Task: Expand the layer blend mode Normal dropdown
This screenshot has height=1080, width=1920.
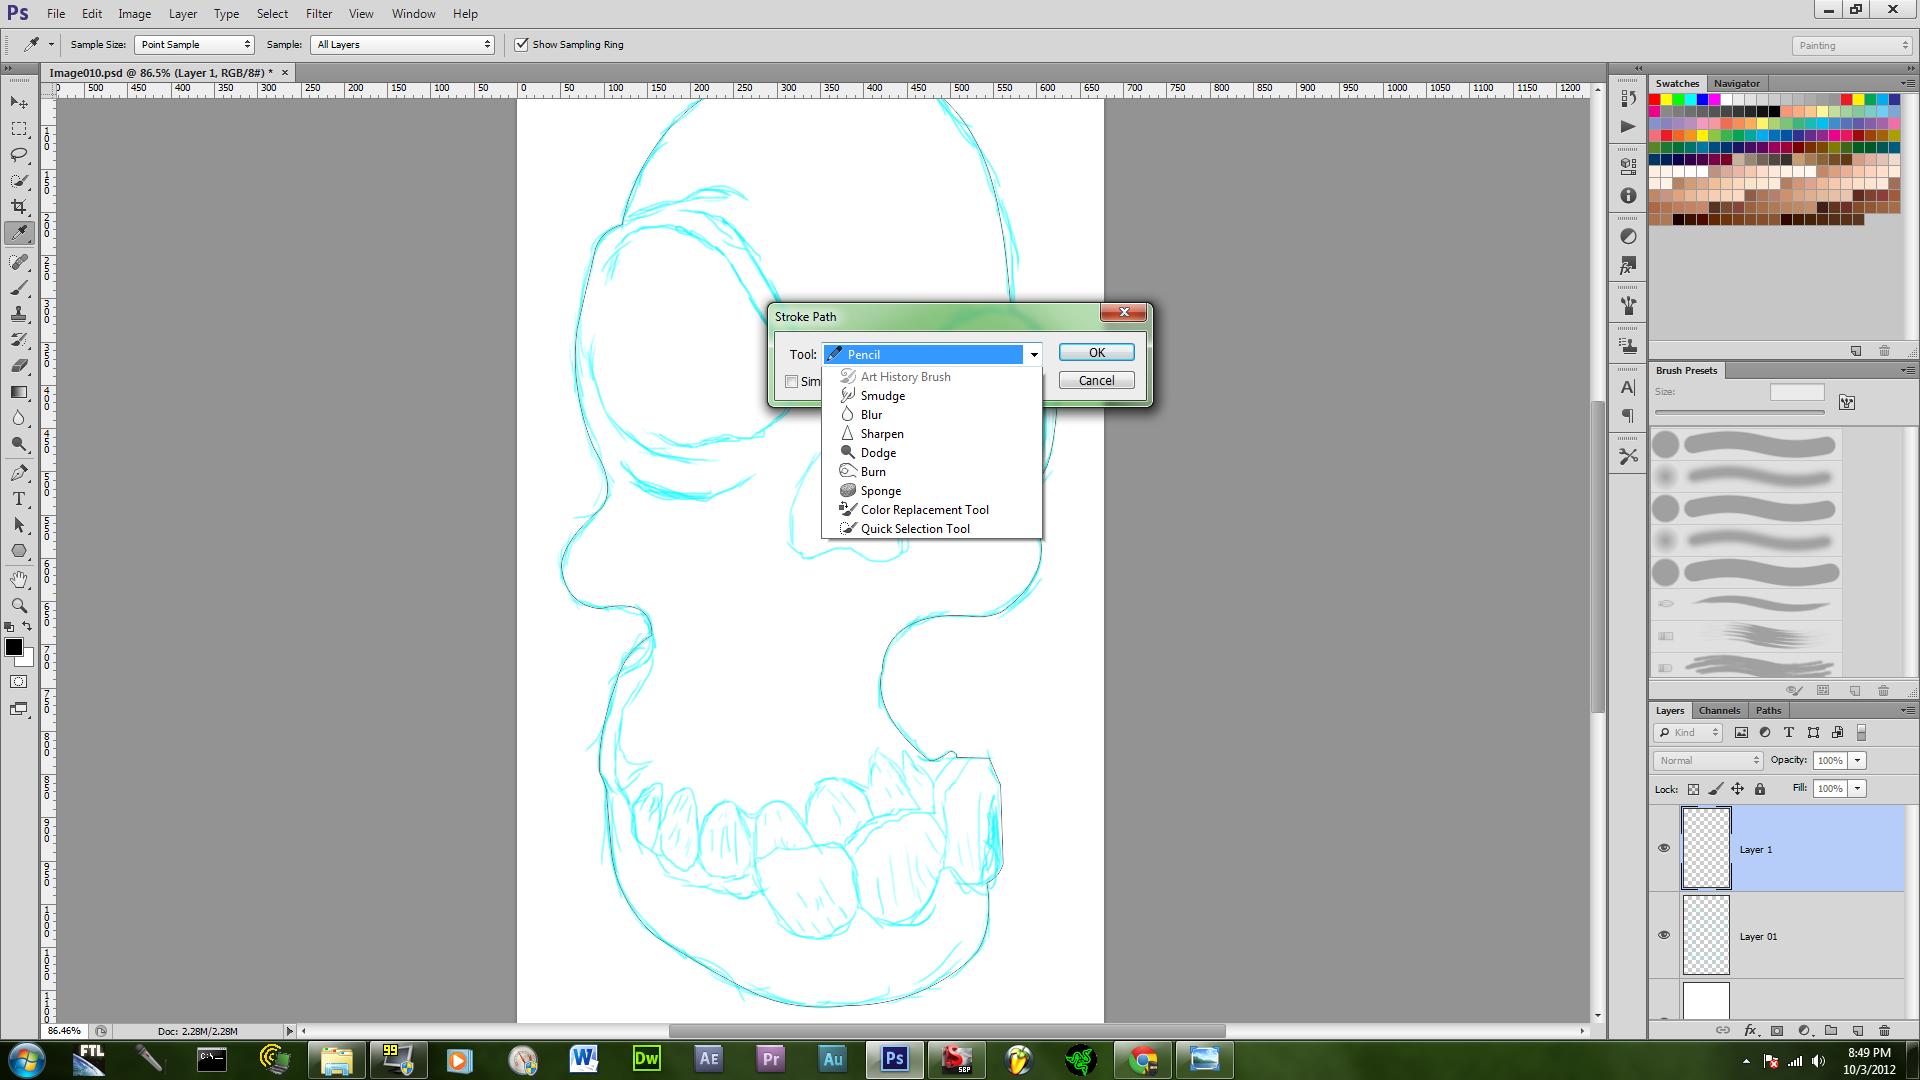Action: click(1708, 760)
